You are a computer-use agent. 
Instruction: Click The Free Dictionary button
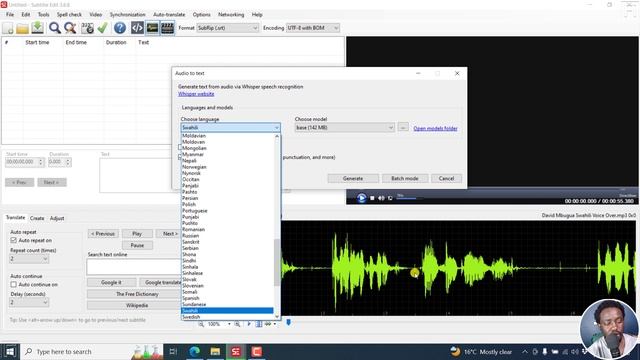tap(137, 294)
